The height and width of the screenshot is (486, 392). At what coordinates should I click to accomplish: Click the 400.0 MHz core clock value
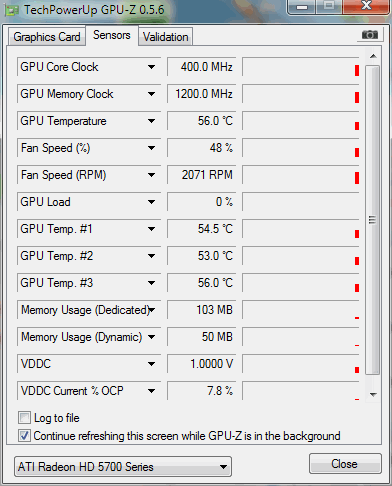pyautogui.click(x=202, y=67)
